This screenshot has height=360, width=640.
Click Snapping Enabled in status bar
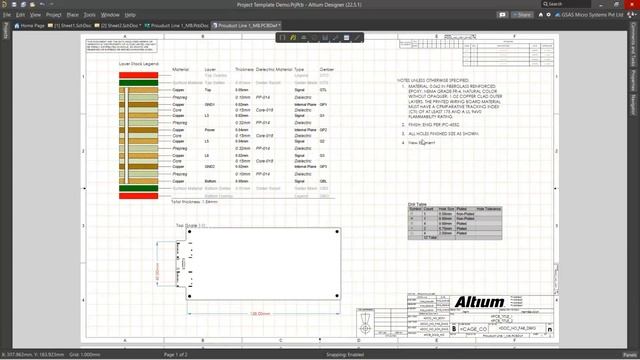coord(345,355)
